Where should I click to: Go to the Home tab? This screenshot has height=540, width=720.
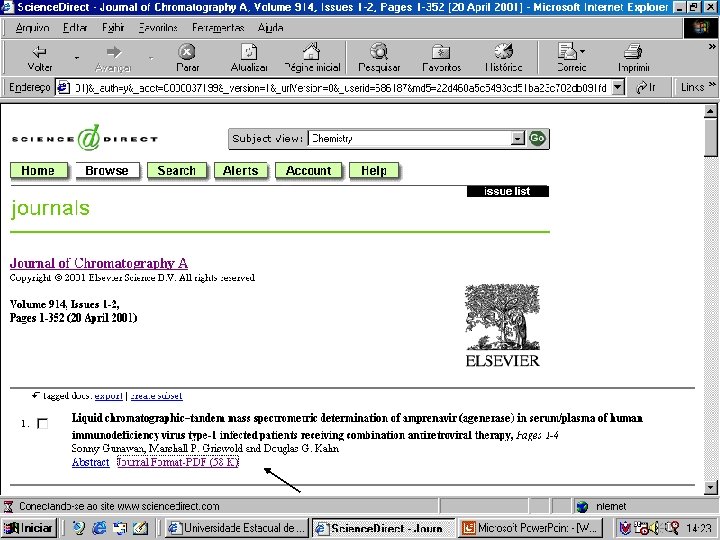pos(39,170)
